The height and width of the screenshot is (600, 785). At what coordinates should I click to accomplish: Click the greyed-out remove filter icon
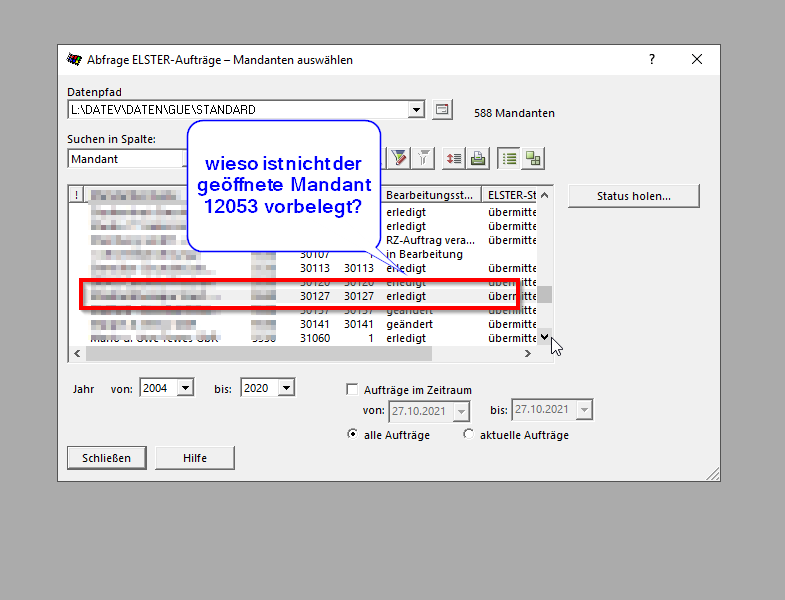click(x=424, y=159)
